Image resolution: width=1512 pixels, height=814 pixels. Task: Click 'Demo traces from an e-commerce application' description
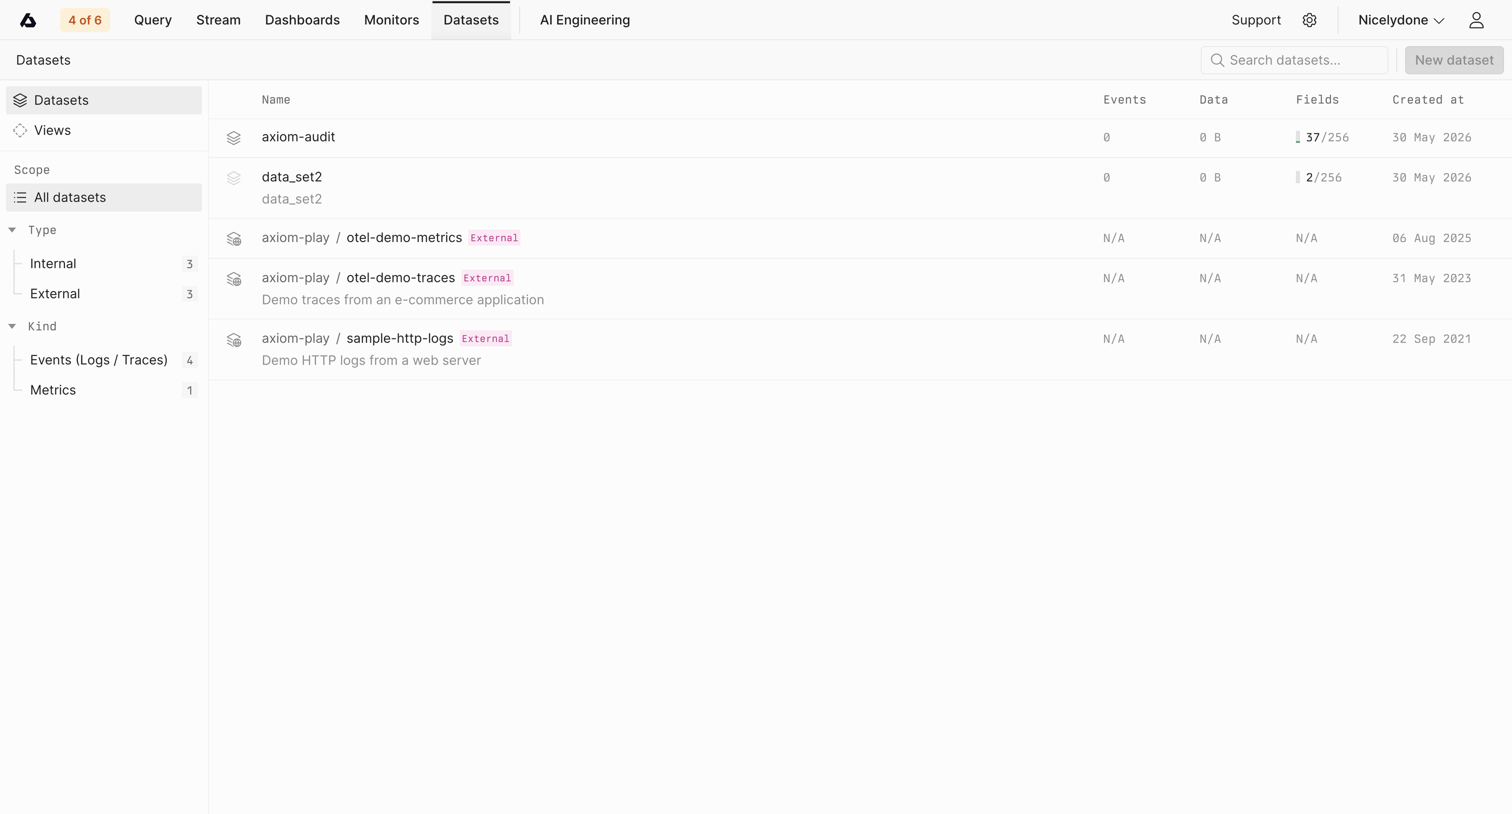[x=403, y=300]
